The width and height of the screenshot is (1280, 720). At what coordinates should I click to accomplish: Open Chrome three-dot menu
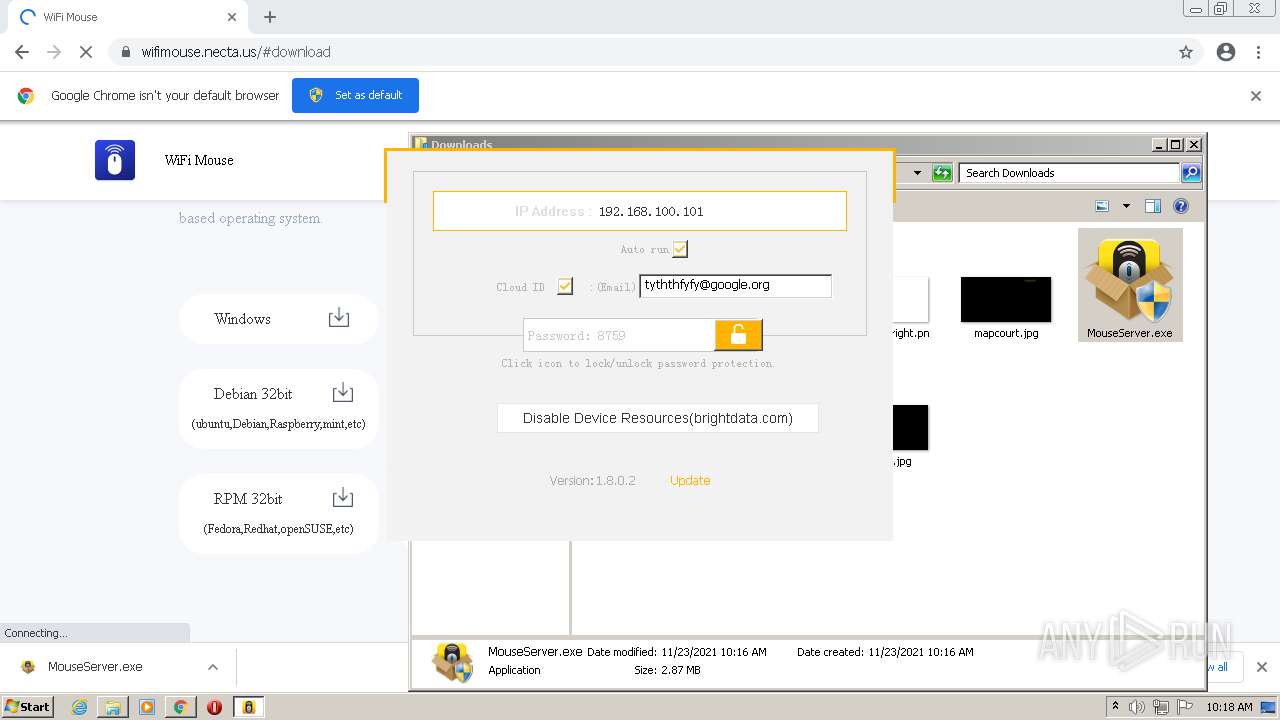(1258, 52)
